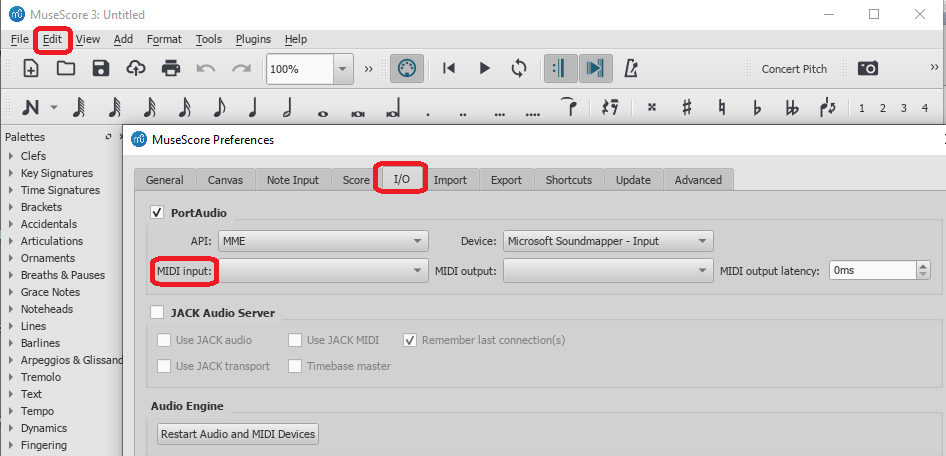Flip note direction icon

[827, 107]
